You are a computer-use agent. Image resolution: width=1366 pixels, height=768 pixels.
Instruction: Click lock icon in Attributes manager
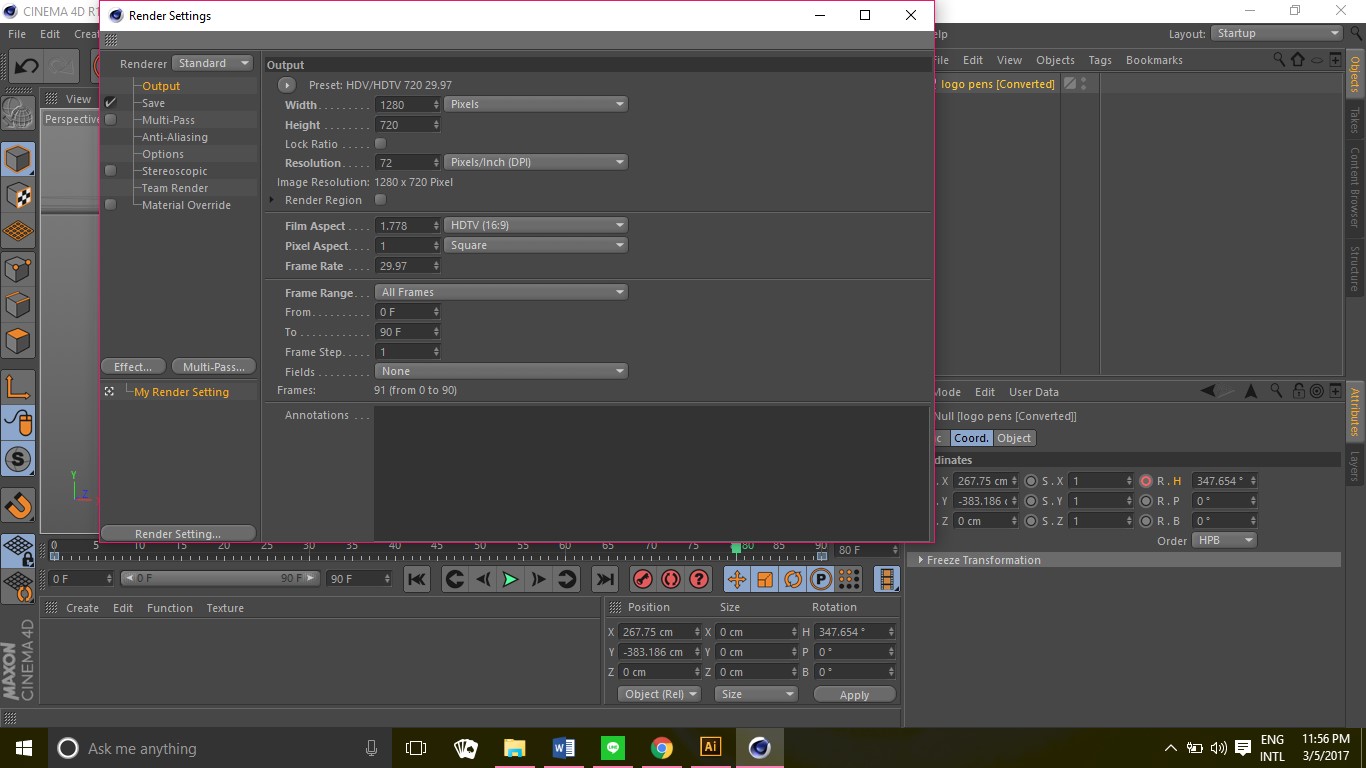pyautogui.click(x=1297, y=391)
